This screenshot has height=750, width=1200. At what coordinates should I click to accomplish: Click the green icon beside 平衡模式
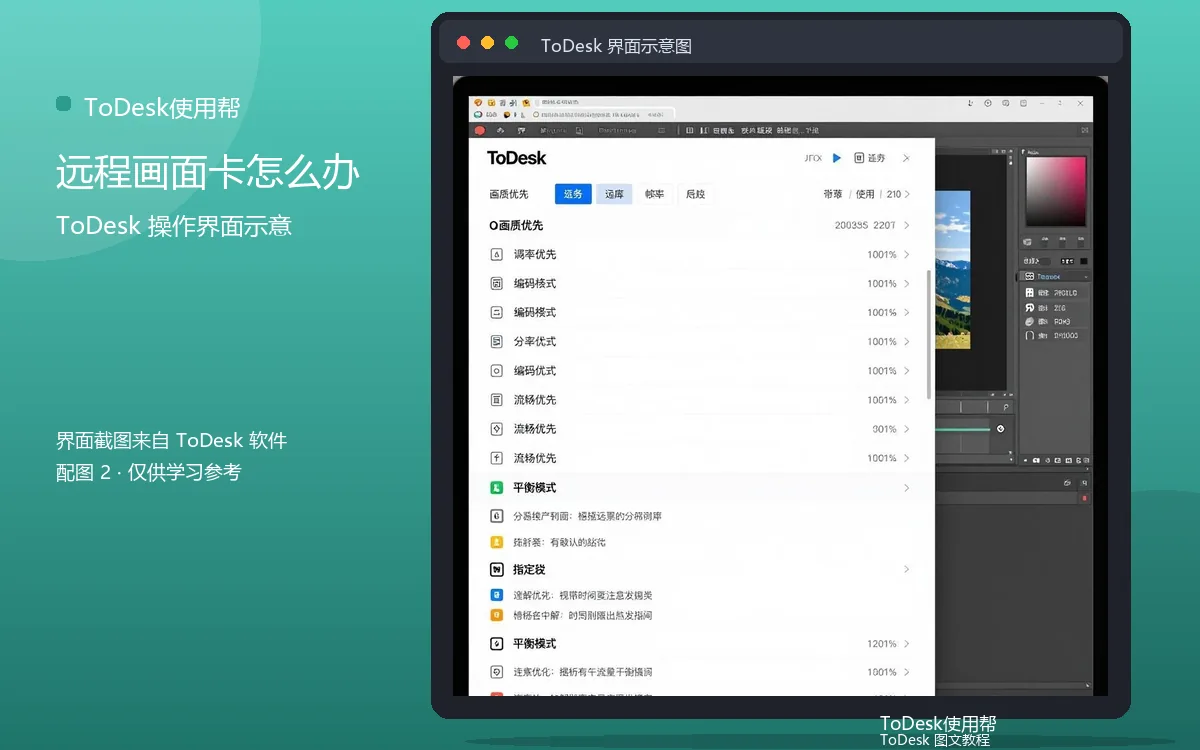click(496, 488)
